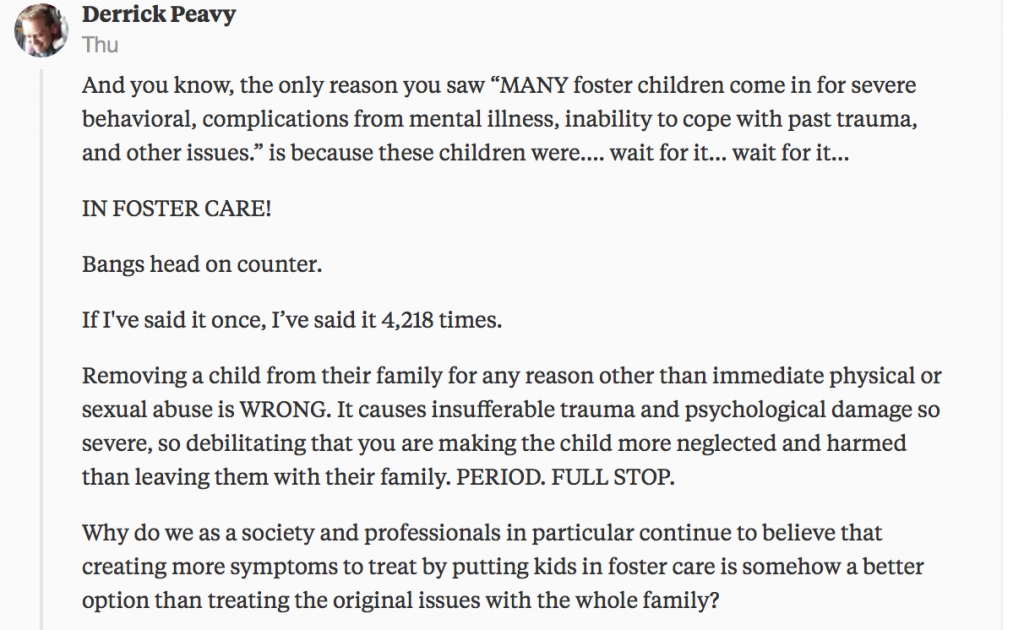The height and width of the screenshot is (630, 1024).
Task: Click the number '4,218' in the comment
Action: 408,320
